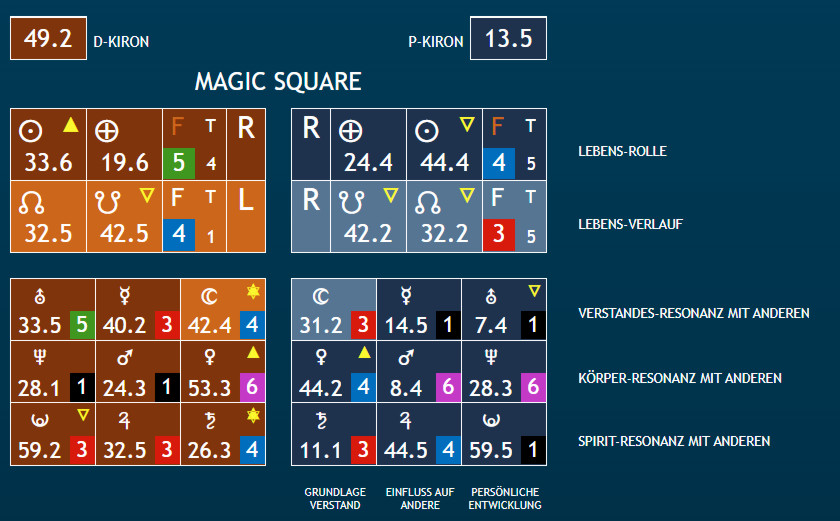Click the magenta 6 box beside Venus 53.3

pos(250,388)
